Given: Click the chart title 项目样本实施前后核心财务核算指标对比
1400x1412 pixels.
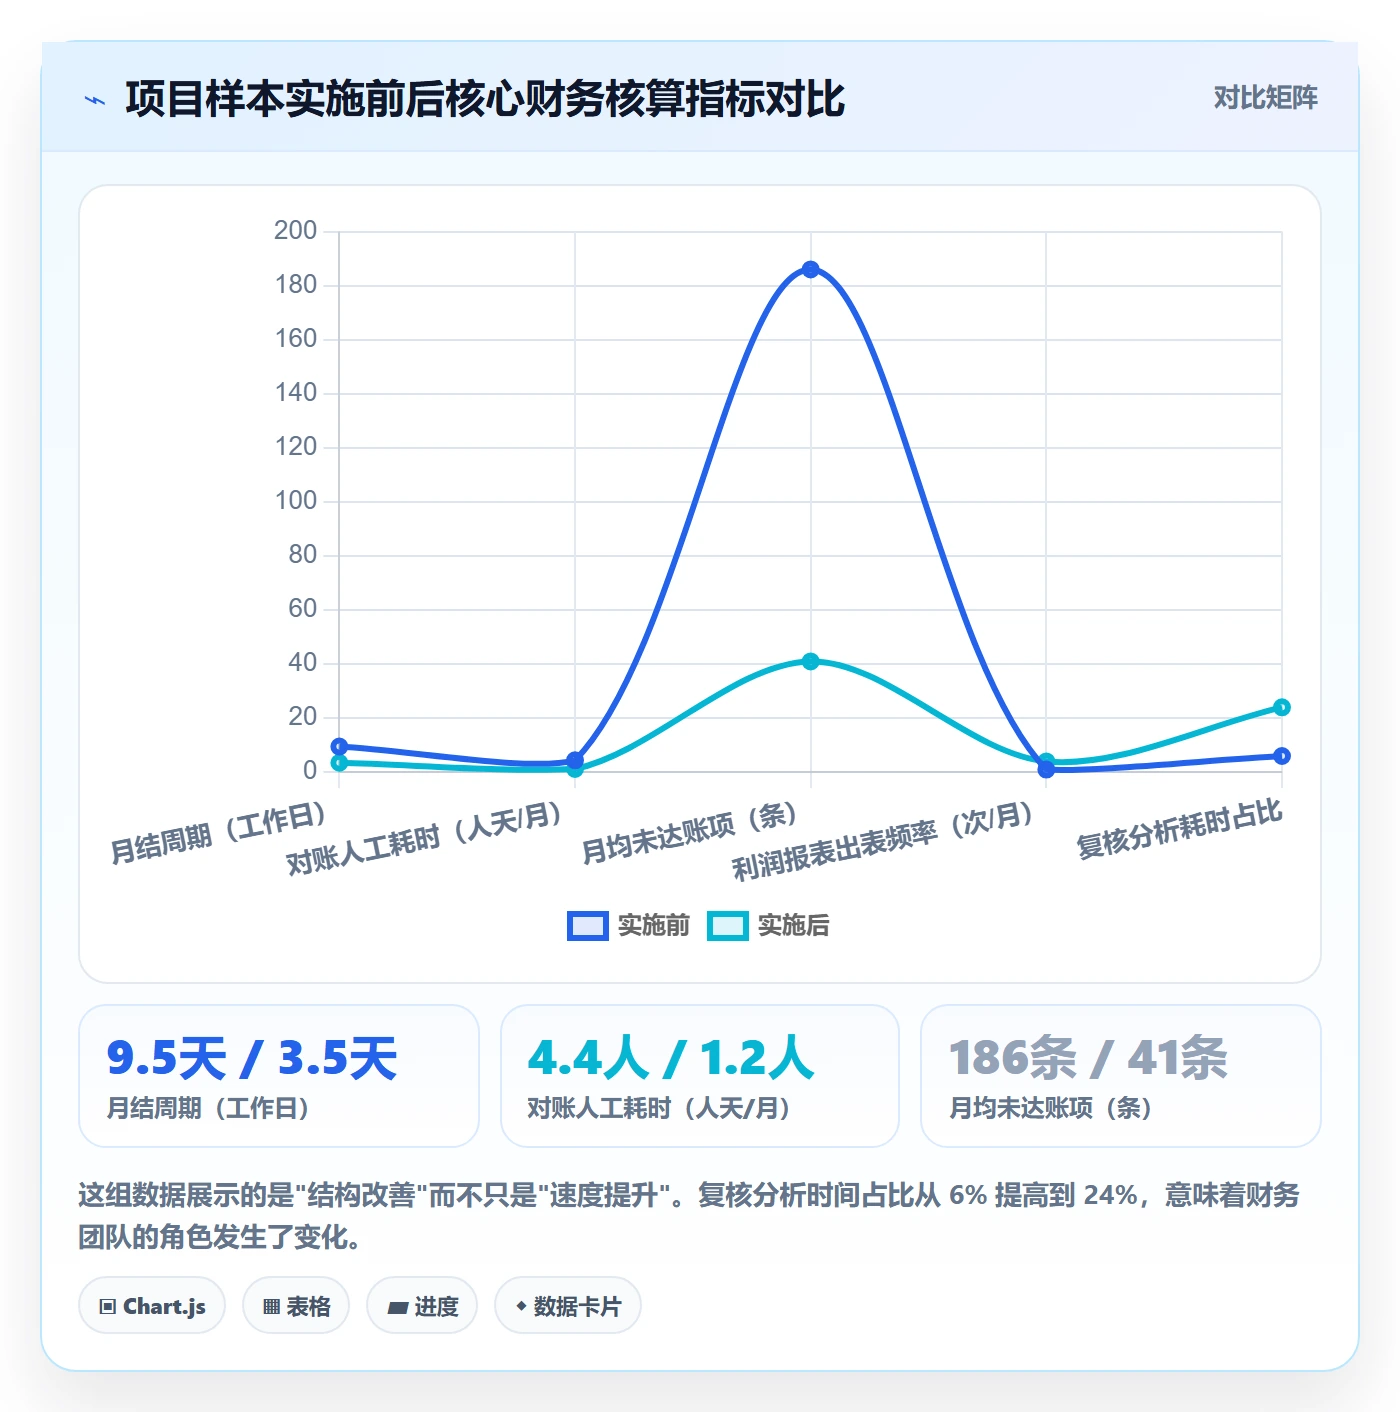Looking at the screenshot, I should tap(485, 99).
